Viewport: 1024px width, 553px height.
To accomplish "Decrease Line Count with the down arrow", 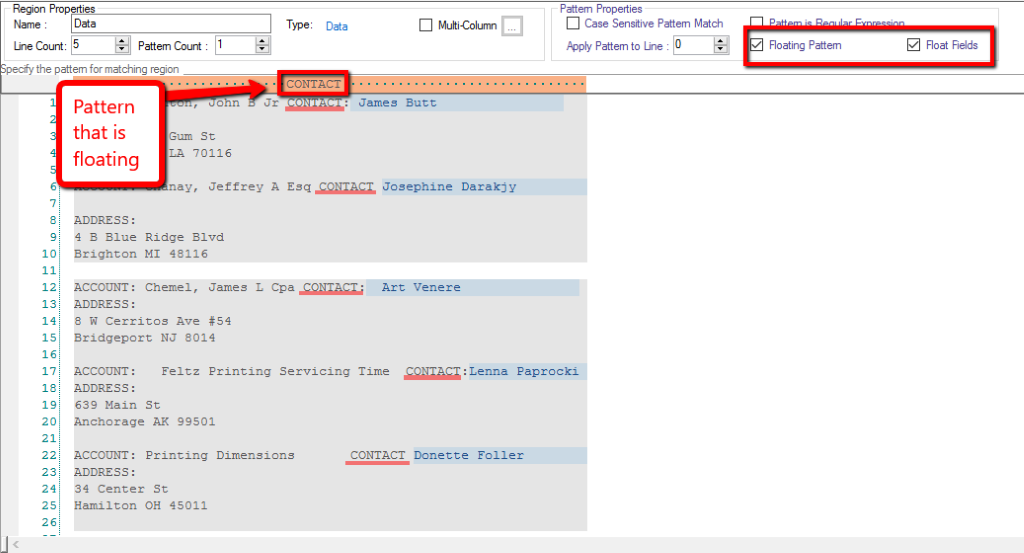I will (123, 50).
